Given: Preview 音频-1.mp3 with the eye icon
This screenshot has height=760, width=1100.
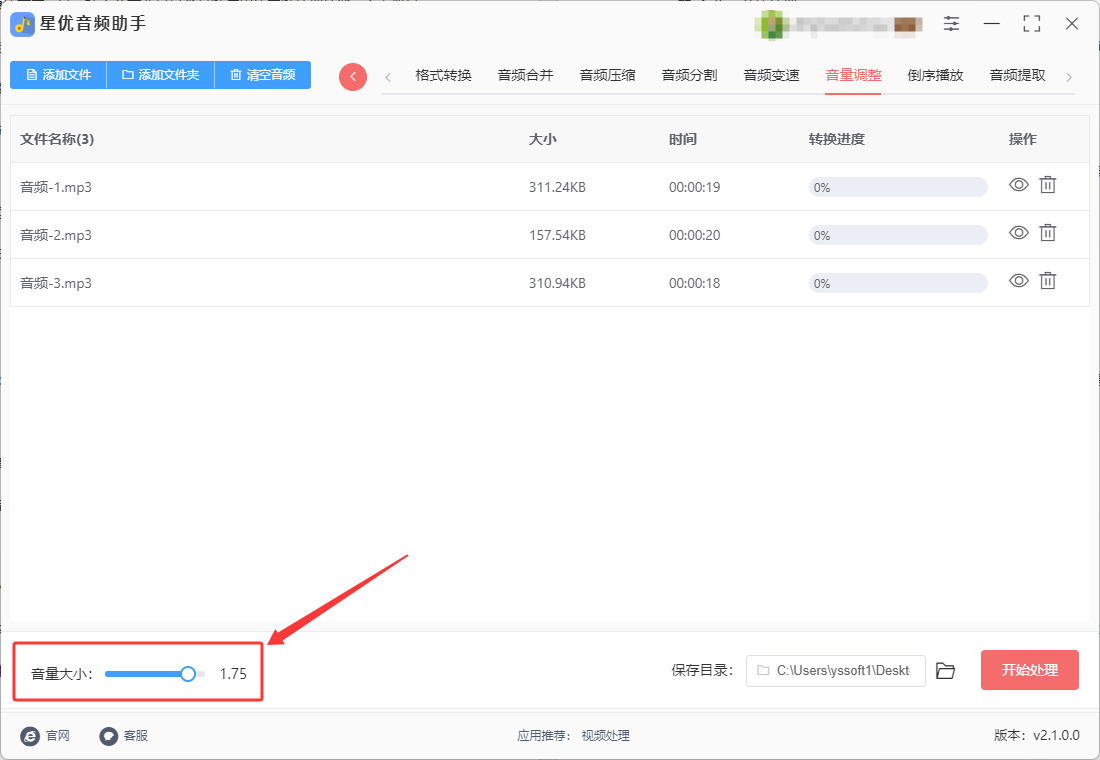Looking at the screenshot, I should 1019,185.
